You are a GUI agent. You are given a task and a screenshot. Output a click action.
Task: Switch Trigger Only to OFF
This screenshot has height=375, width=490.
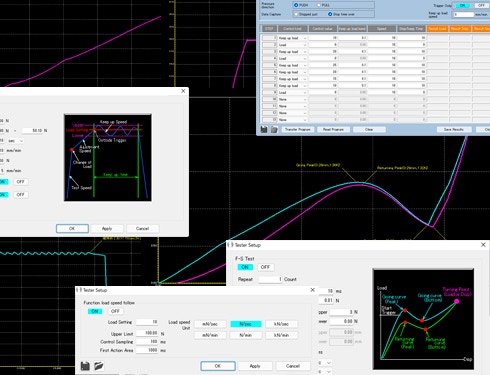pyautogui.click(x=481, y=5)
